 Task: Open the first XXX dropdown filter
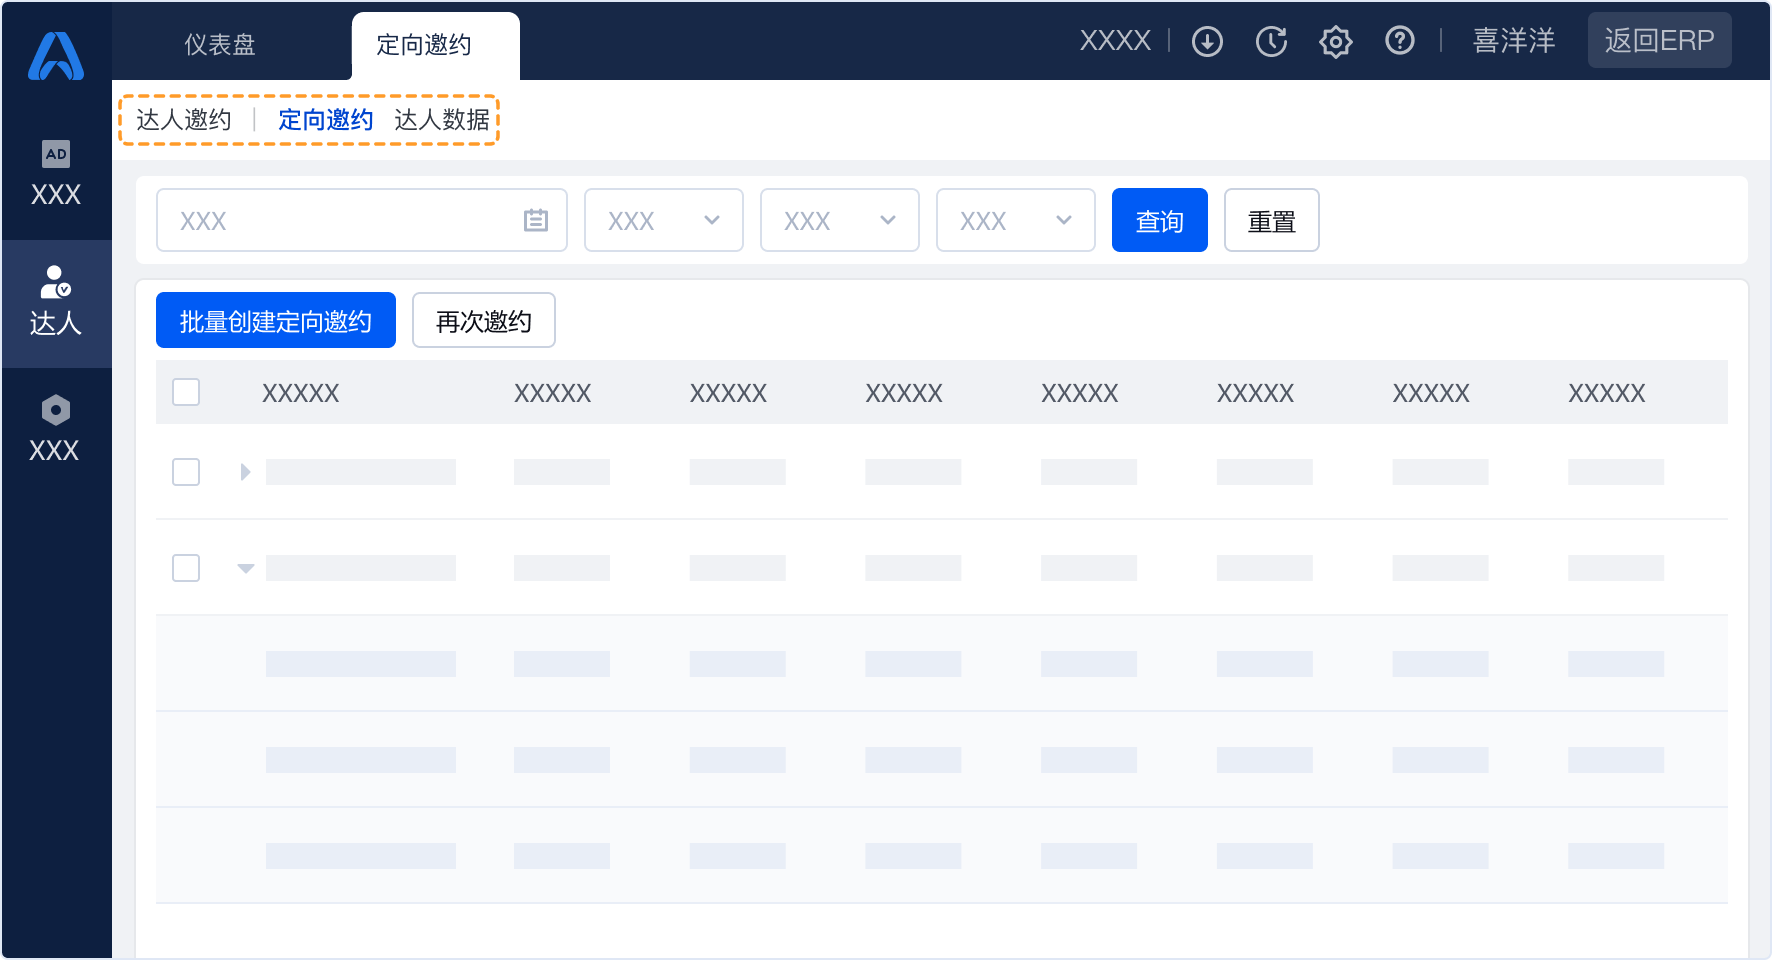coord(663,220)
